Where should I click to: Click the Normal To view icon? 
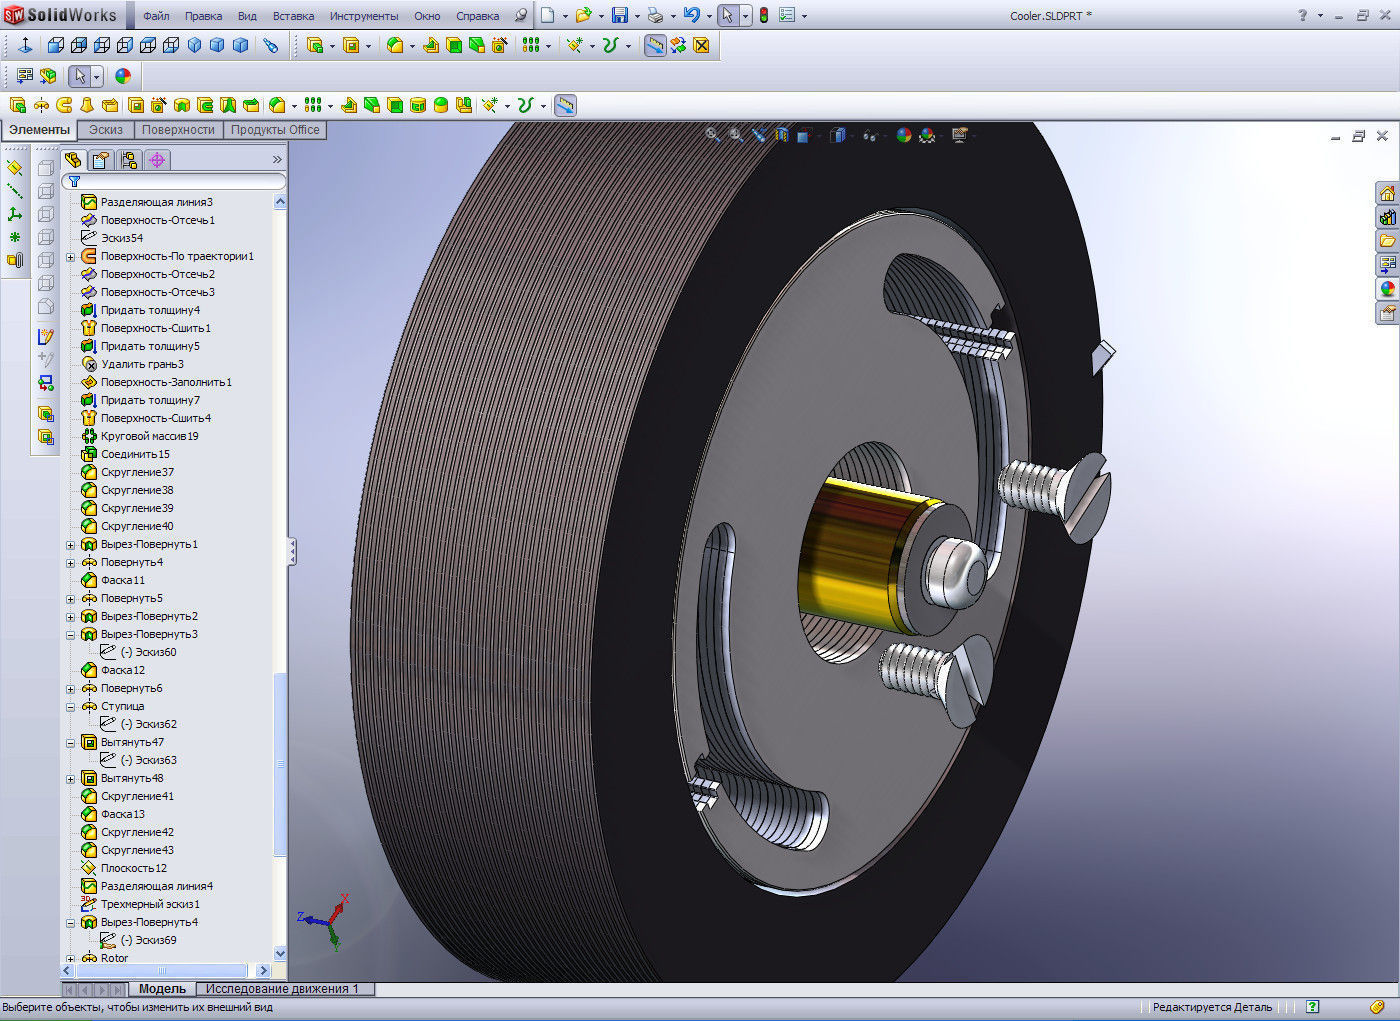(x=26, y=45)
